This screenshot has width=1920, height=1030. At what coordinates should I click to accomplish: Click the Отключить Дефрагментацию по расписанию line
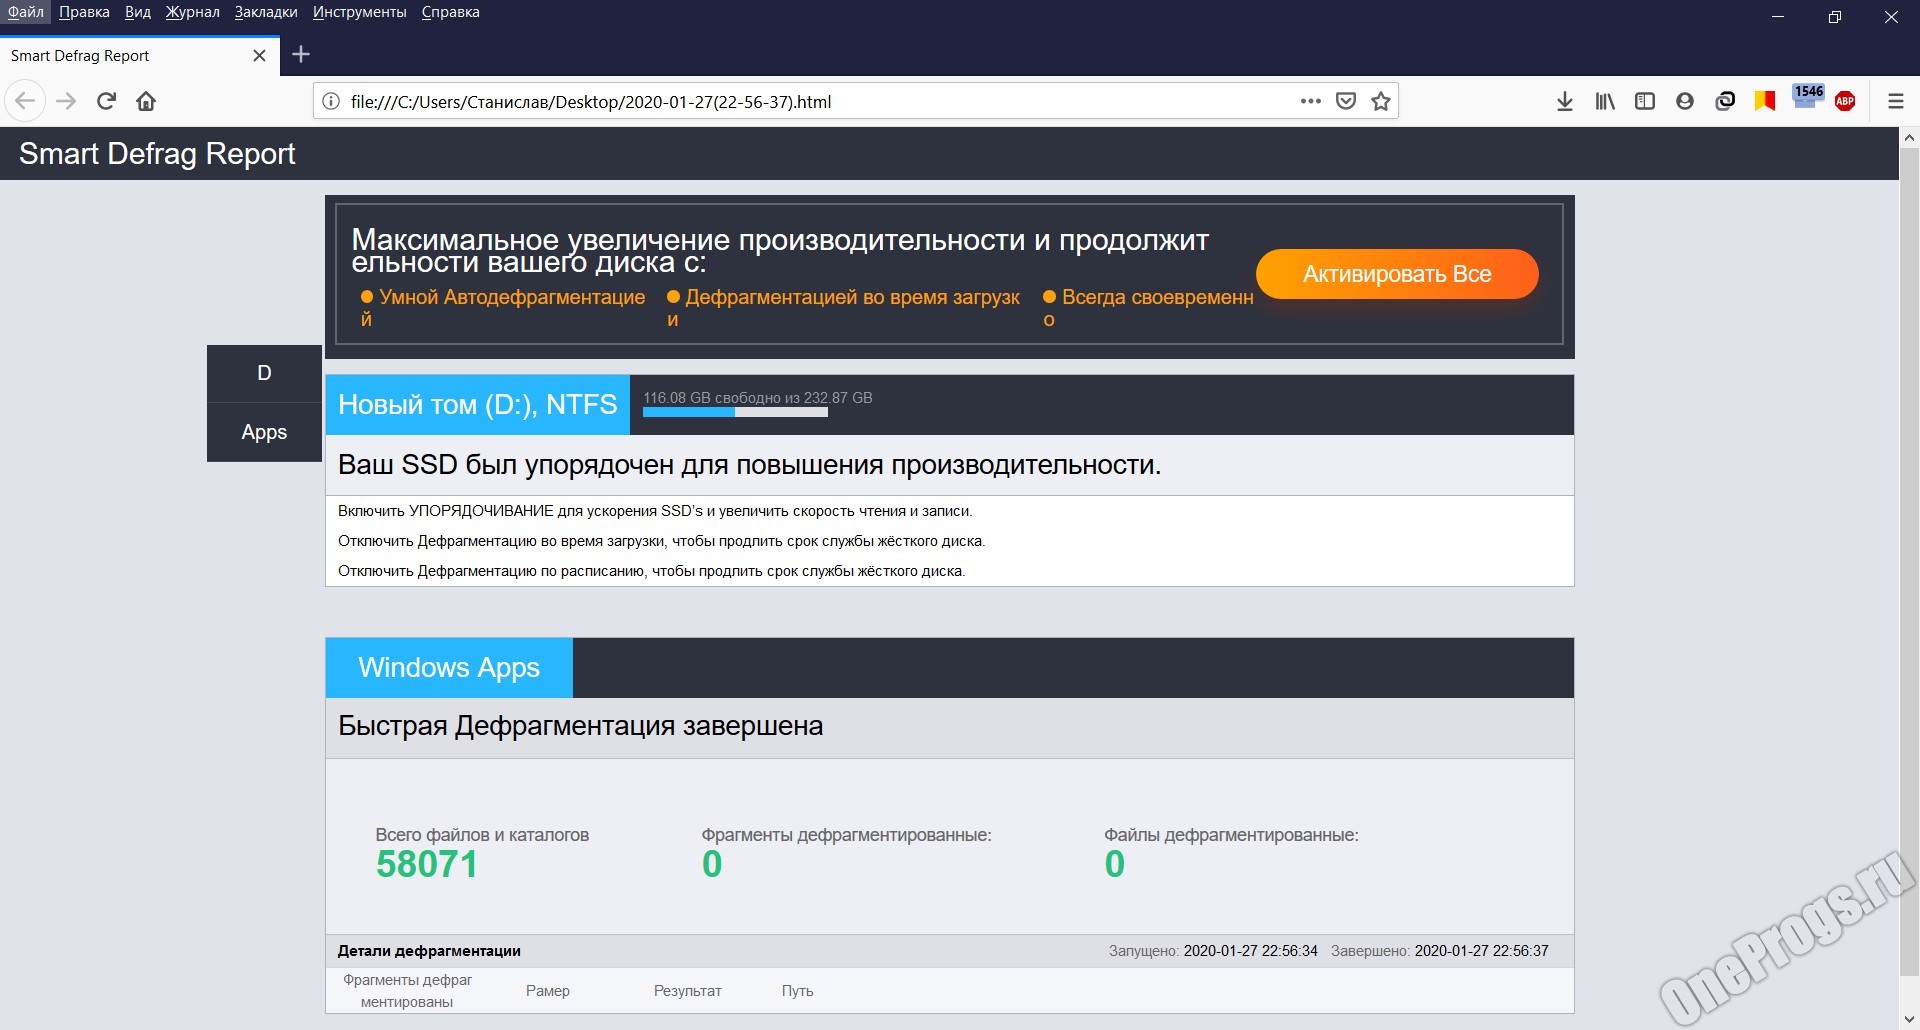(x=651, y=571)
